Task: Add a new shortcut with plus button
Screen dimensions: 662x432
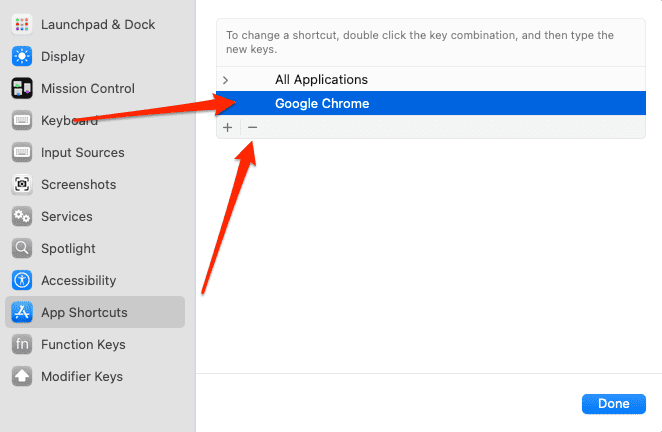Action: click(228, 127)
